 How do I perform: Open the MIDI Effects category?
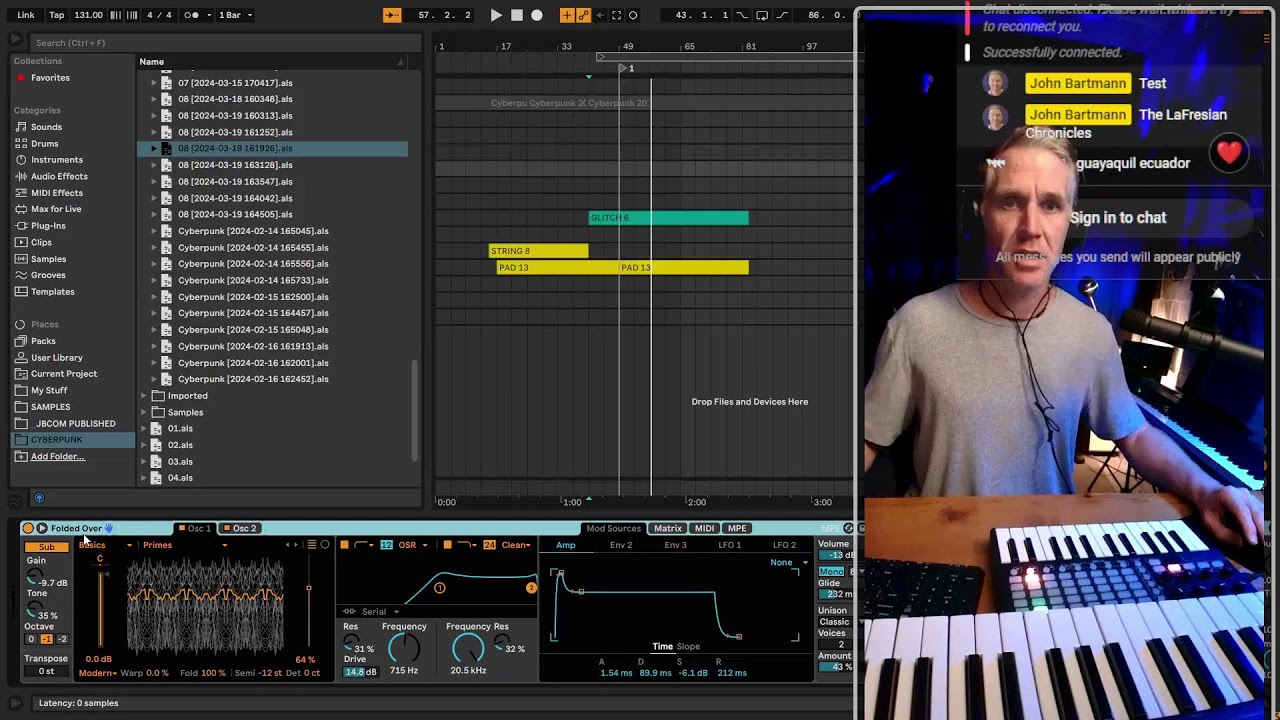coord(57,193)
